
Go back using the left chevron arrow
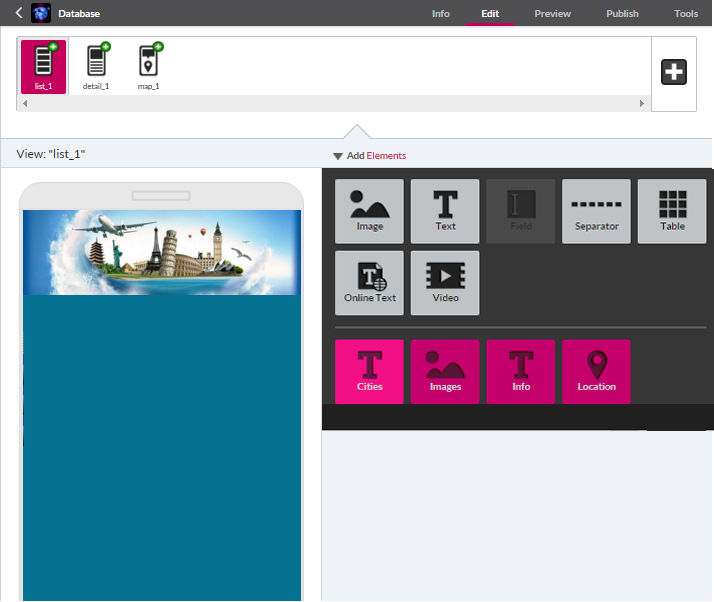pos(19,13)
